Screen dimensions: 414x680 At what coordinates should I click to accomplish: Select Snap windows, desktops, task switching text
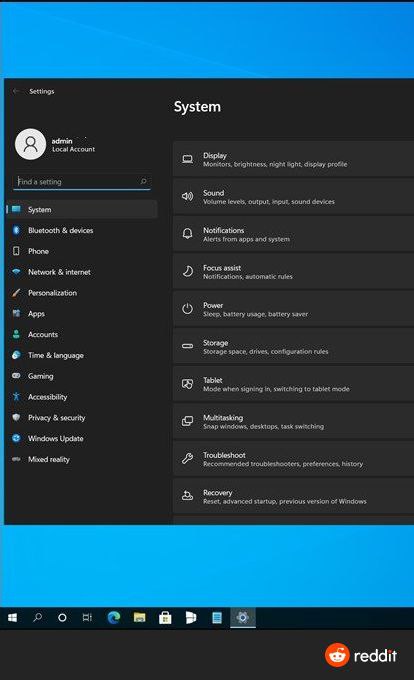[x=264, y=426]
